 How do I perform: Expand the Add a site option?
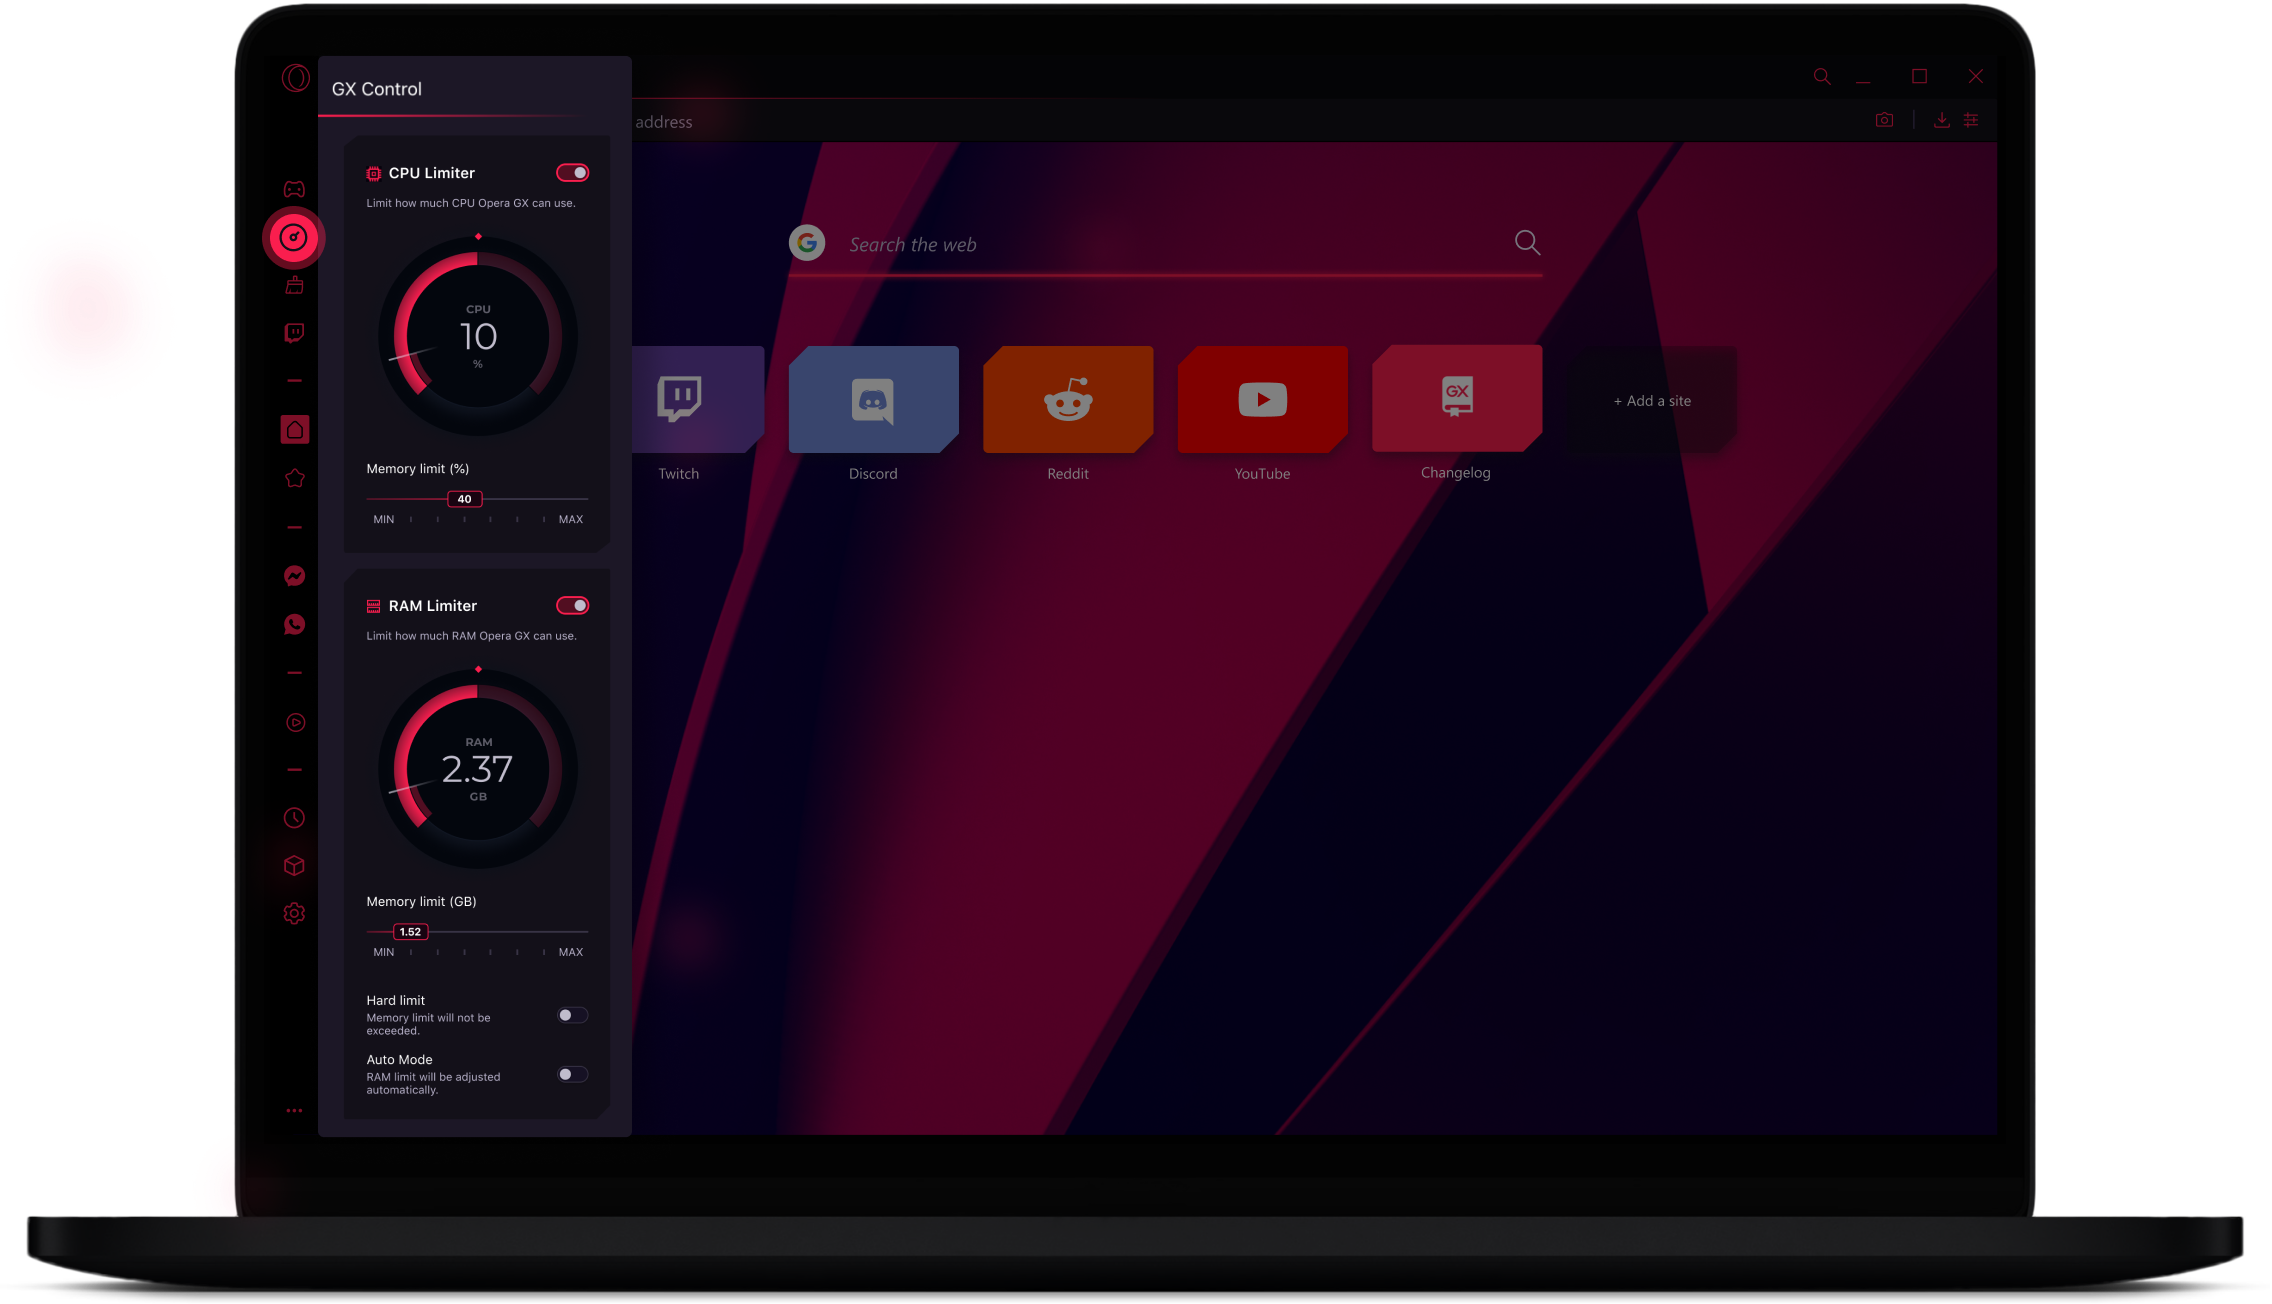(x=1651, y=401)
